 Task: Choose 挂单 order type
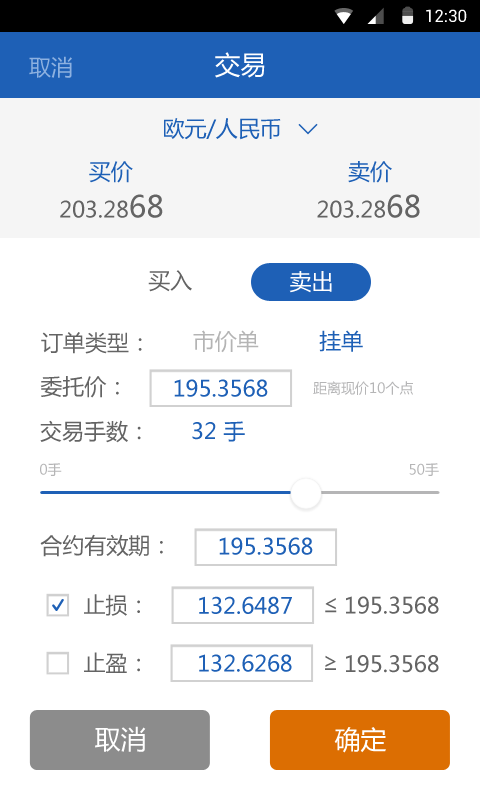point(341,341)
